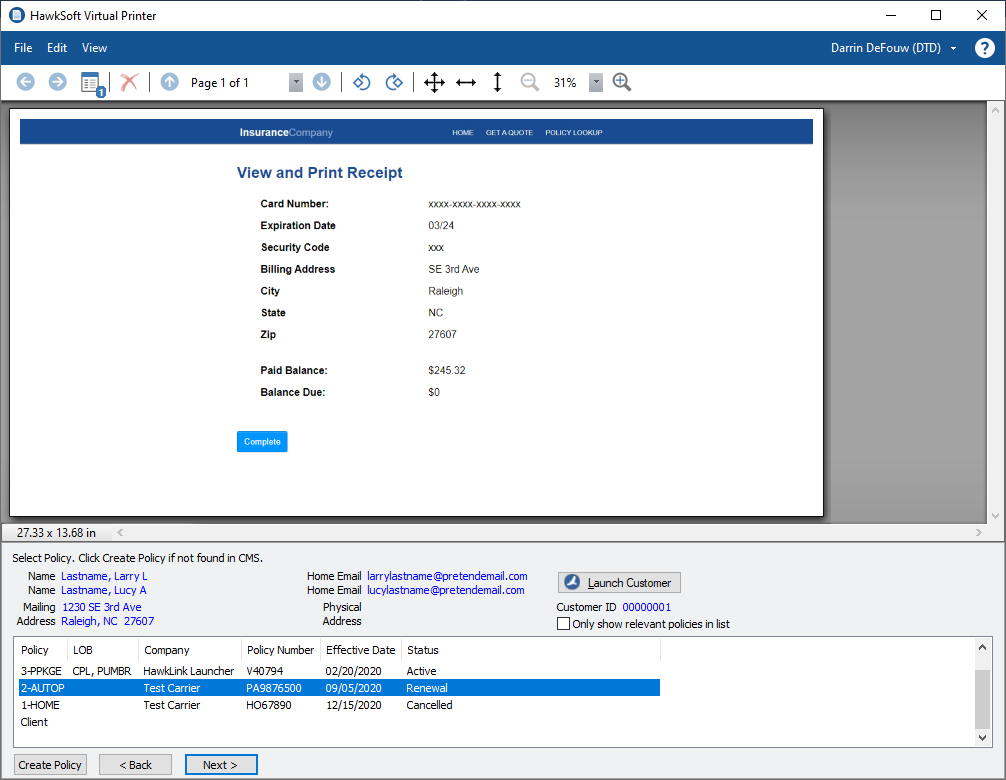This screenshot has height=780, width=1006.
Task: Open the Help menu via question mark icon
Action: point(985,47)
